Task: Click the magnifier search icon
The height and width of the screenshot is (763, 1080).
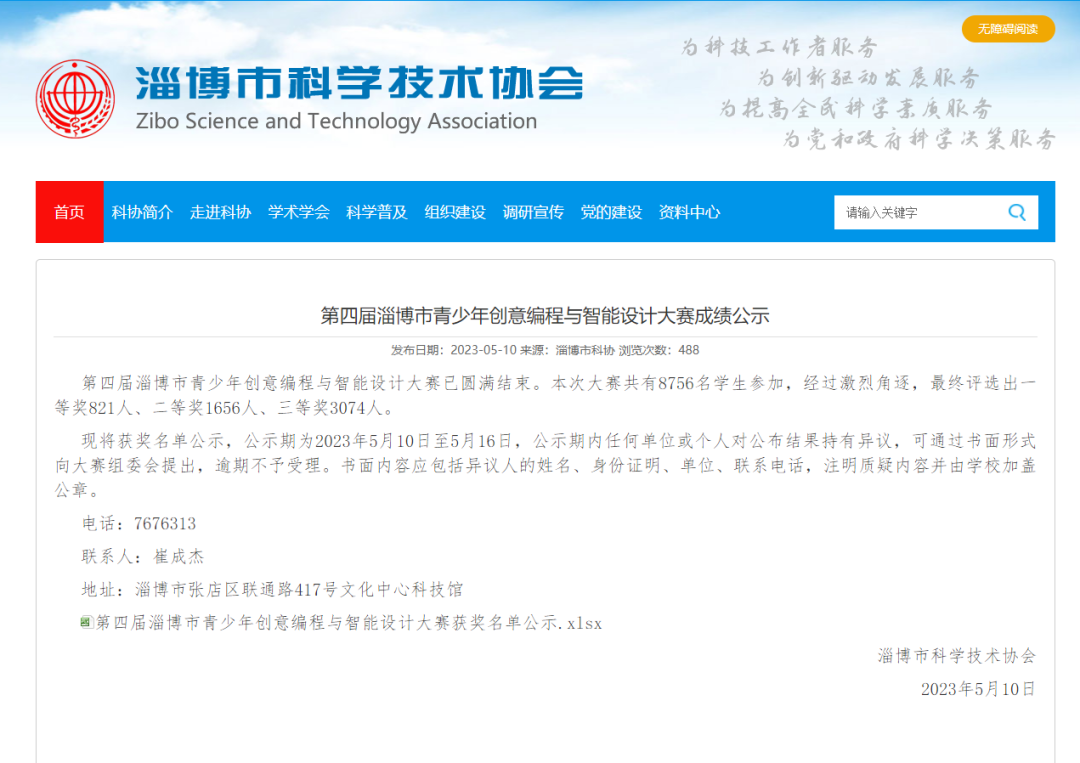Action: tap(1017, 212)
